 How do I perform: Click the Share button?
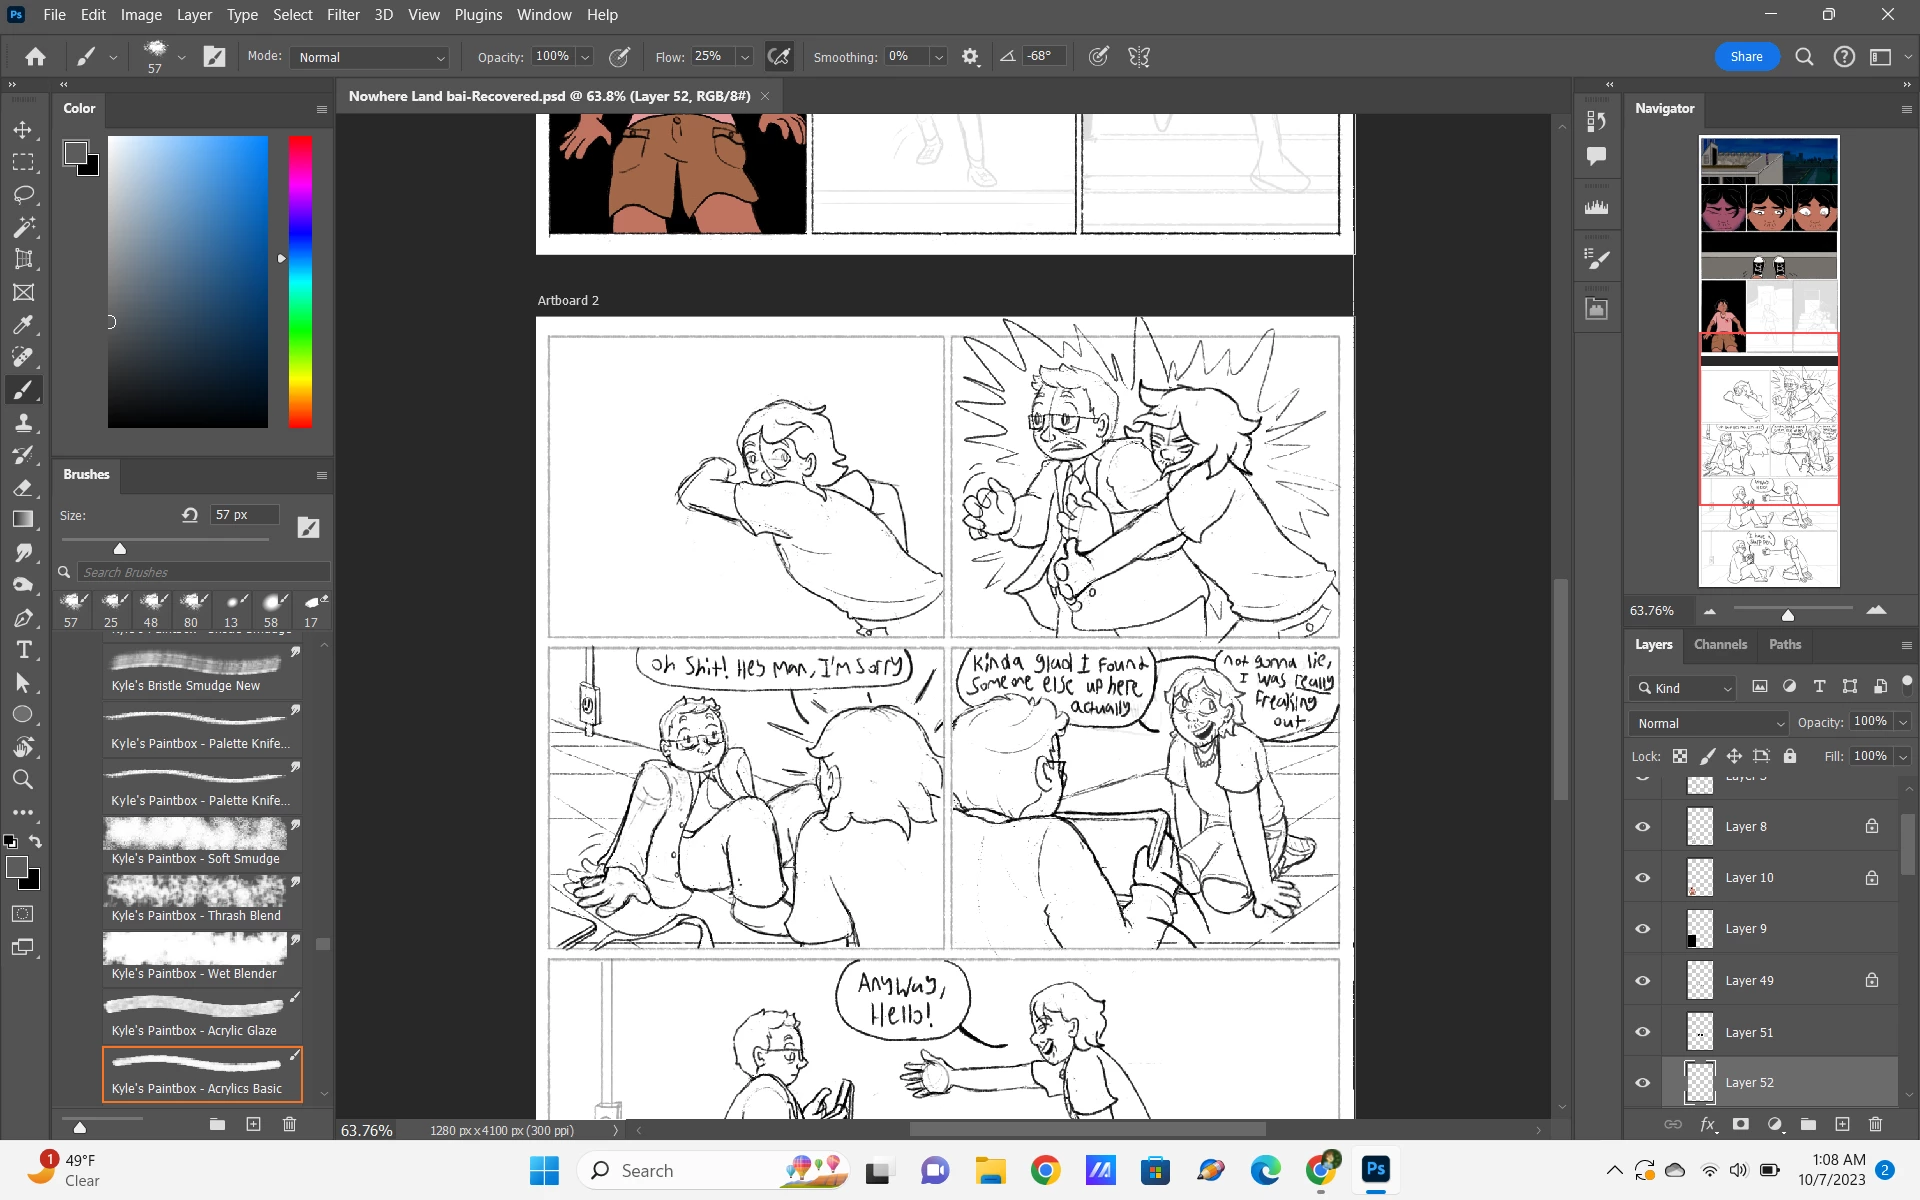(1746, 57)
